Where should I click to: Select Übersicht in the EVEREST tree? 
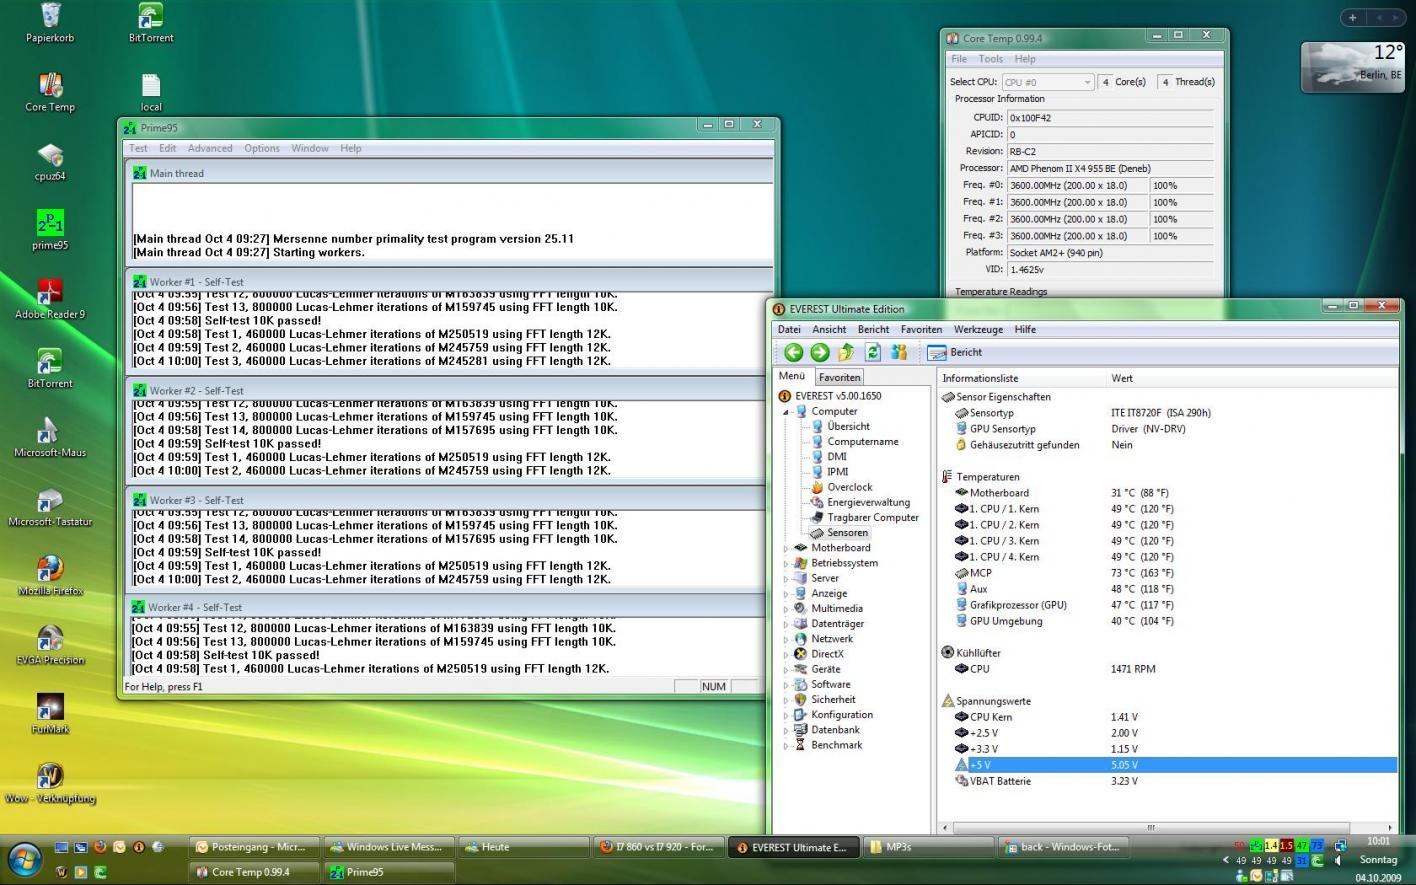click(848, 426)
